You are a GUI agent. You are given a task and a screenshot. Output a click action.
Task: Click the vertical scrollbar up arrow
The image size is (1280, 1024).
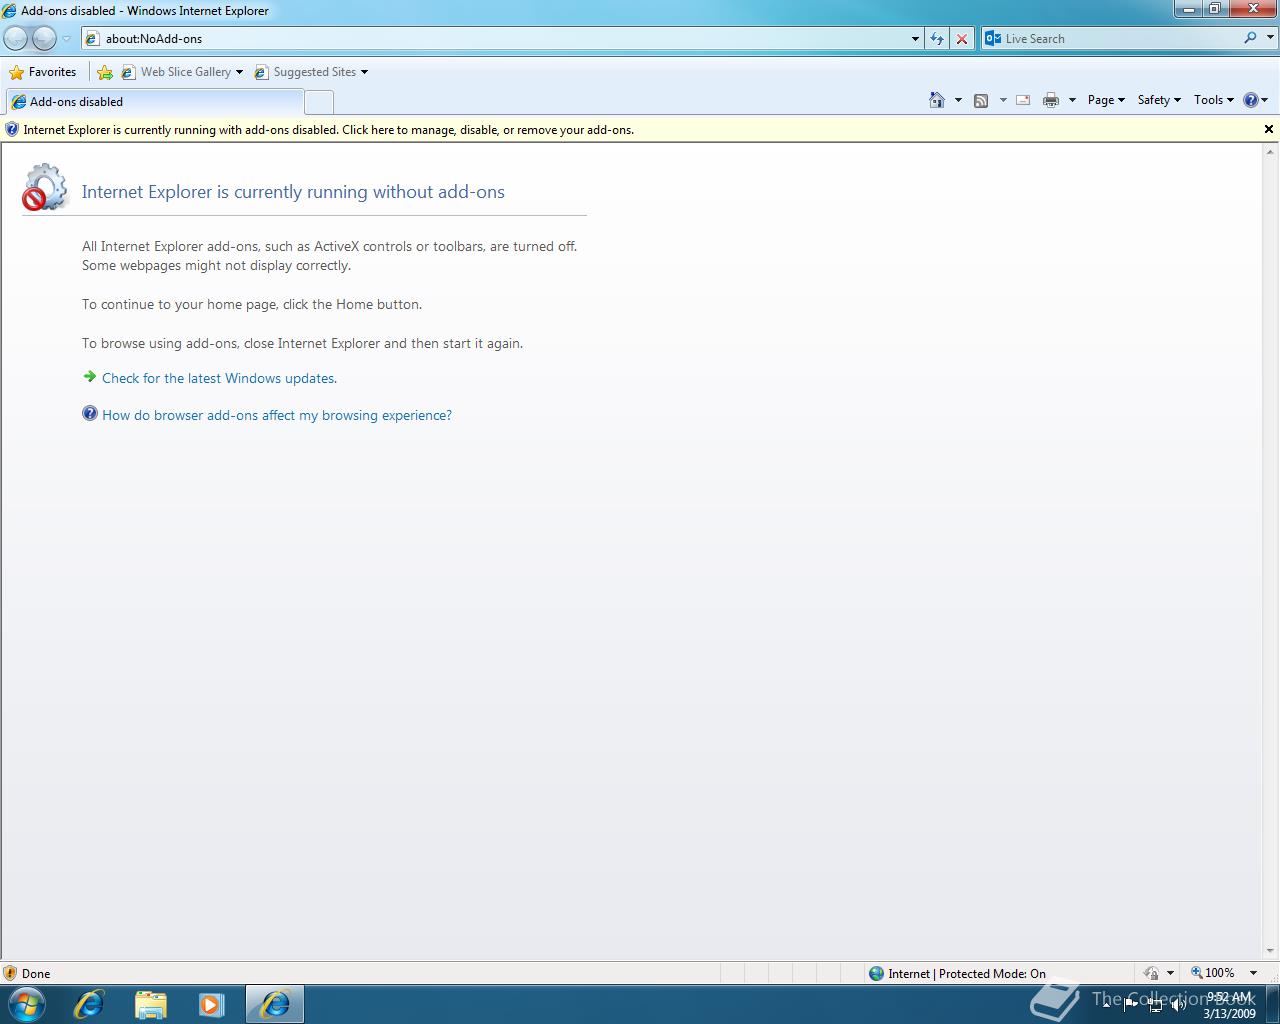point(1271,152)
